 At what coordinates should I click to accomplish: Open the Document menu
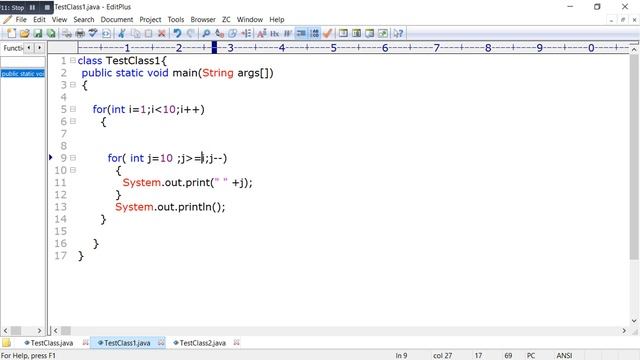tap(117, 20)
